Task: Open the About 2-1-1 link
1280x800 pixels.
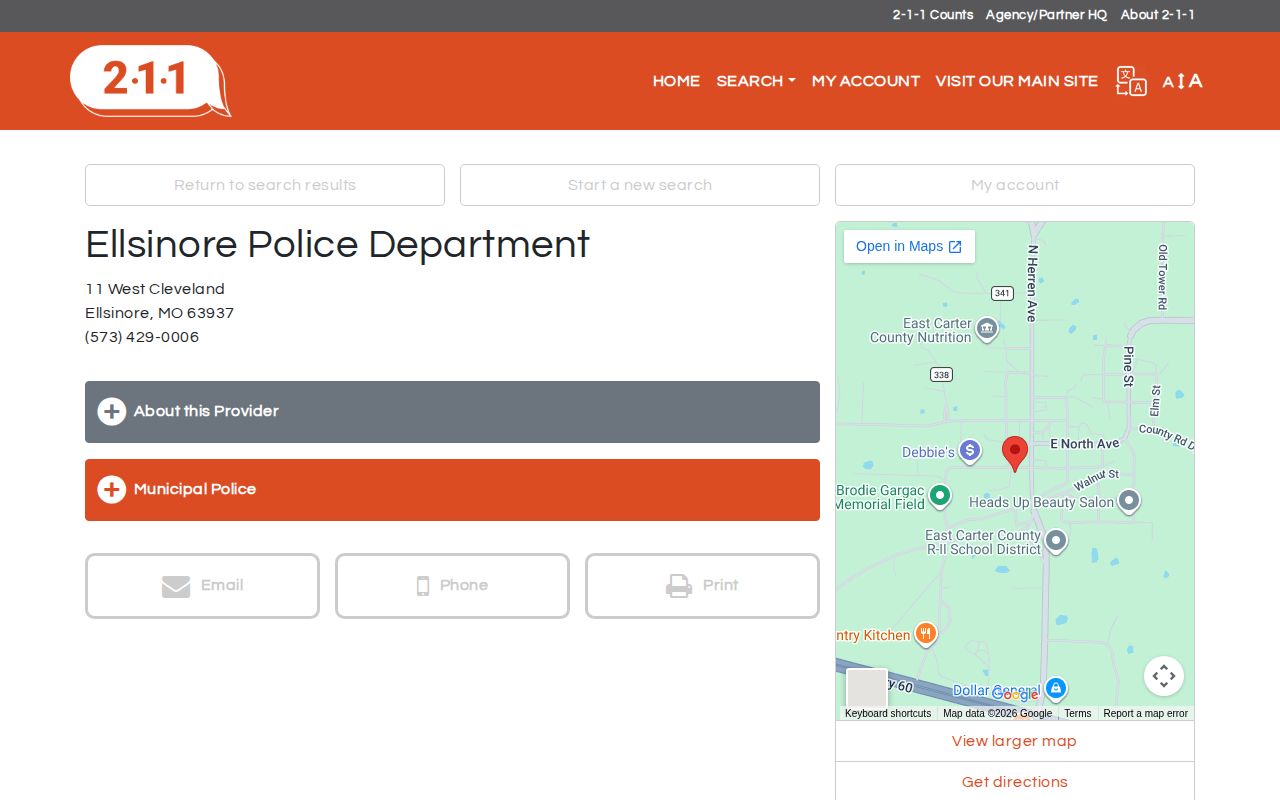Action: pos(1158,15)
